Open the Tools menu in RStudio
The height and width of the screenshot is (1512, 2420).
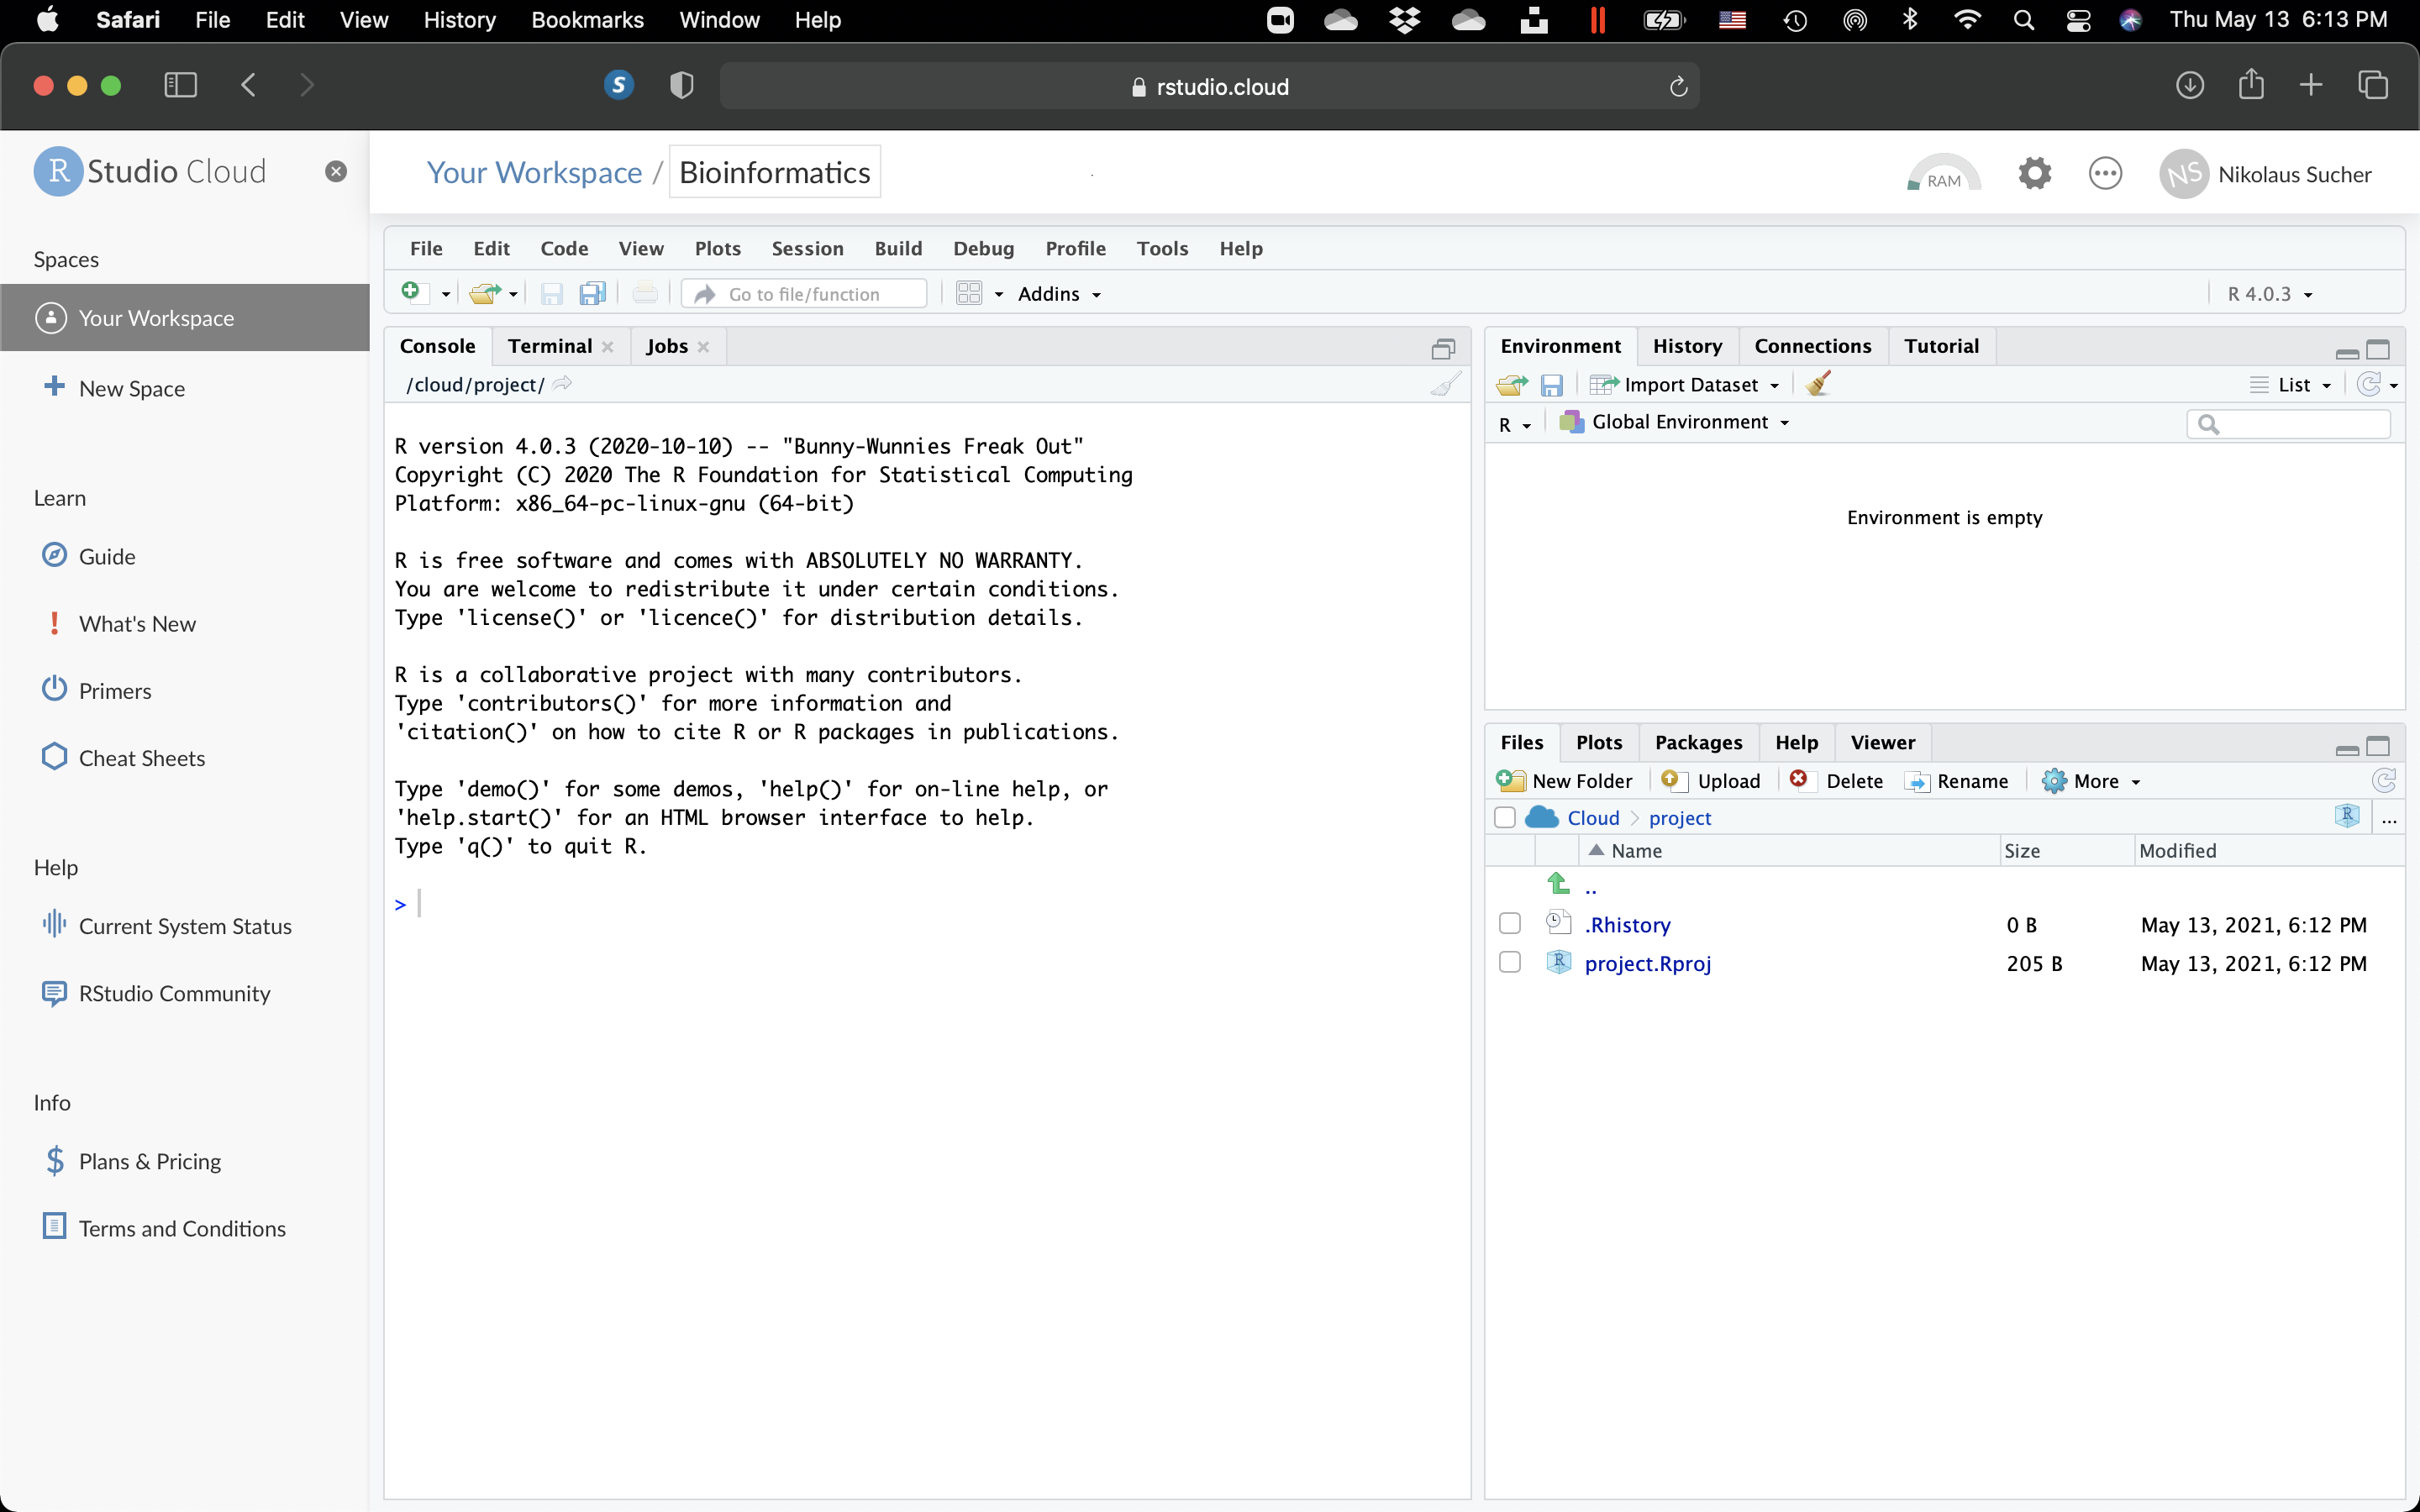point(1162,248)
